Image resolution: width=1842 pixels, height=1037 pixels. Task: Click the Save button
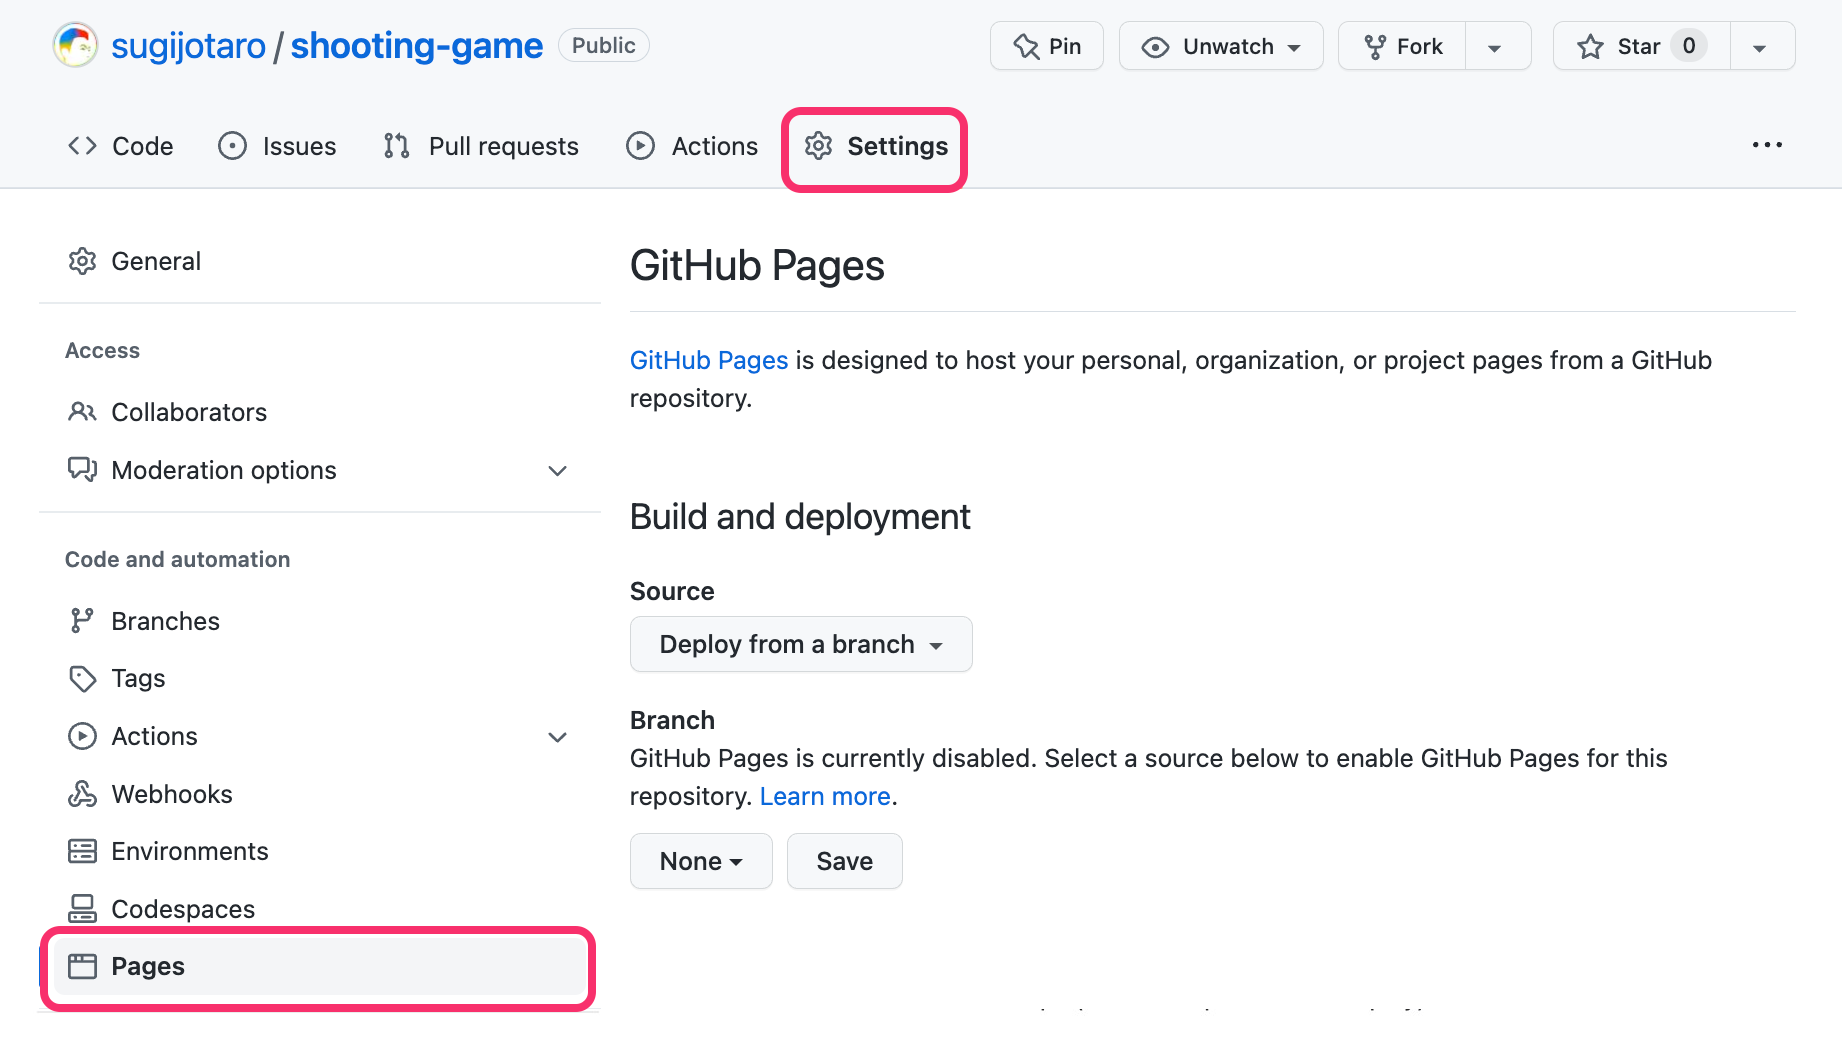[x=844, y=861]
